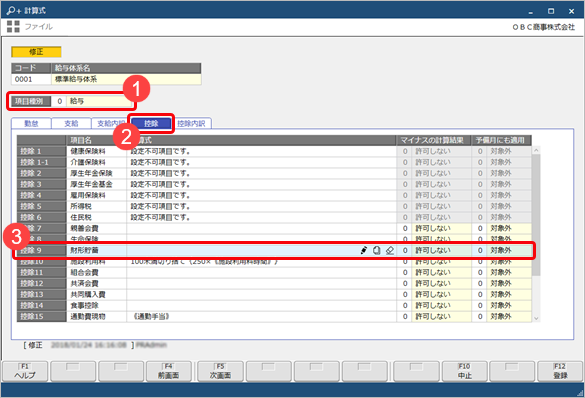This screenshot has width=585, height=398.
Task: Switch to the 支給 tab
Action: 71,123
